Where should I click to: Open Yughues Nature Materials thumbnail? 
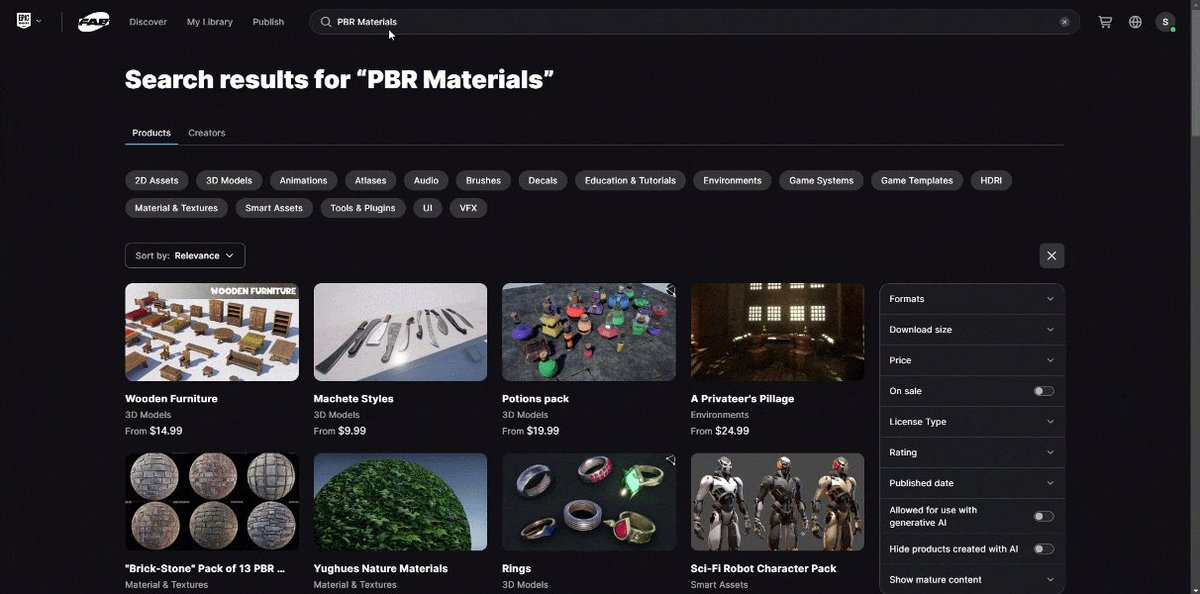point(400,502)
